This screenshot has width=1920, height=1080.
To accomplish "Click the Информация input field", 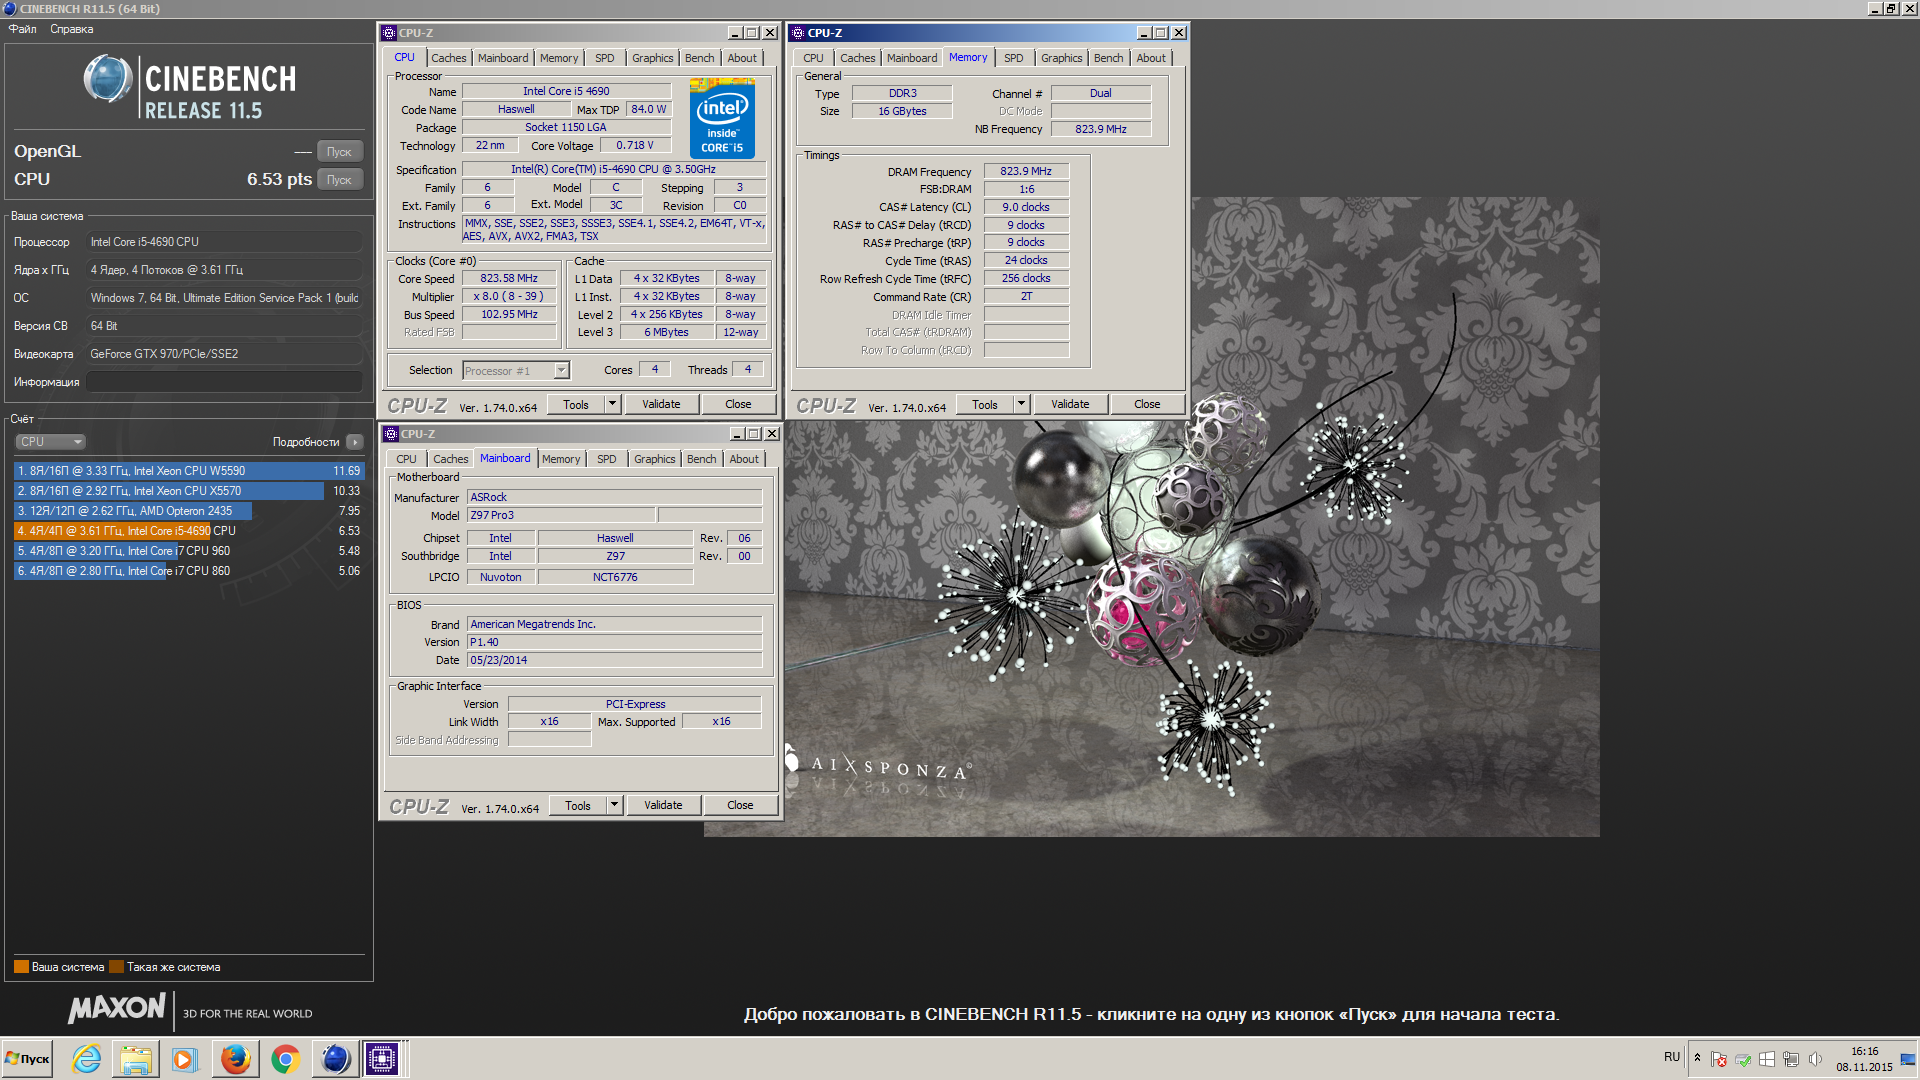I will [224, 382].
